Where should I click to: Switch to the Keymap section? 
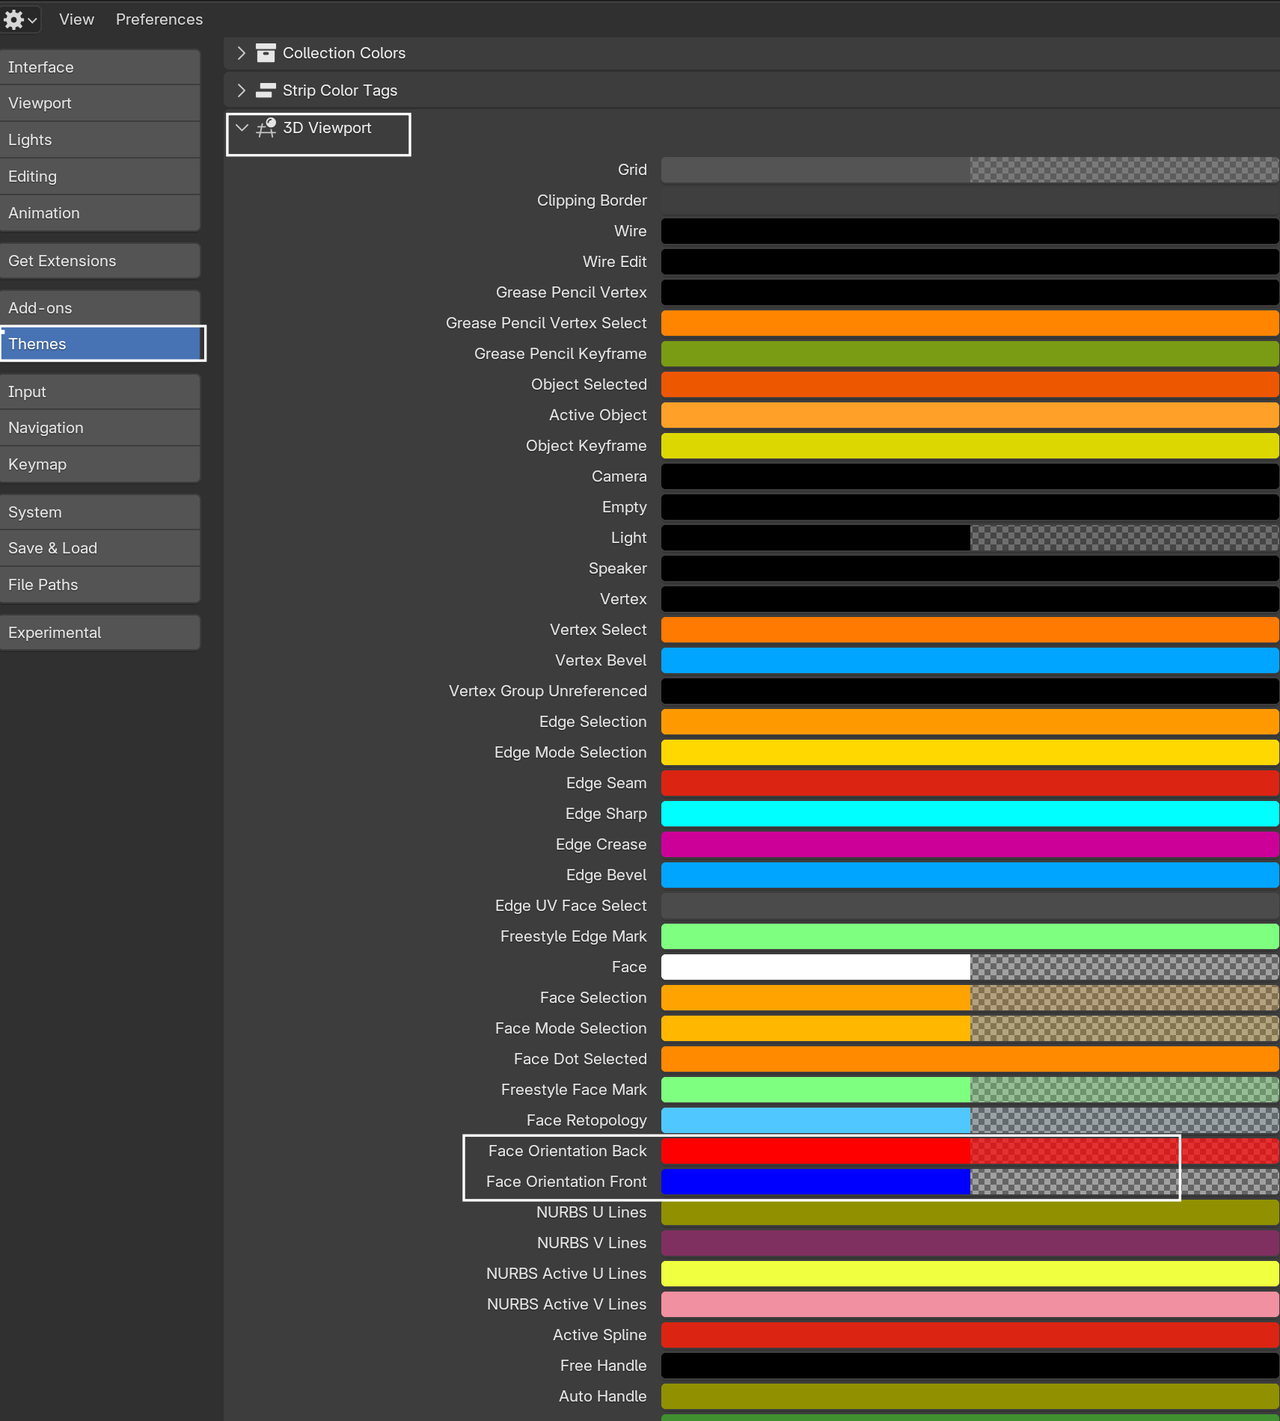point(100,464)
